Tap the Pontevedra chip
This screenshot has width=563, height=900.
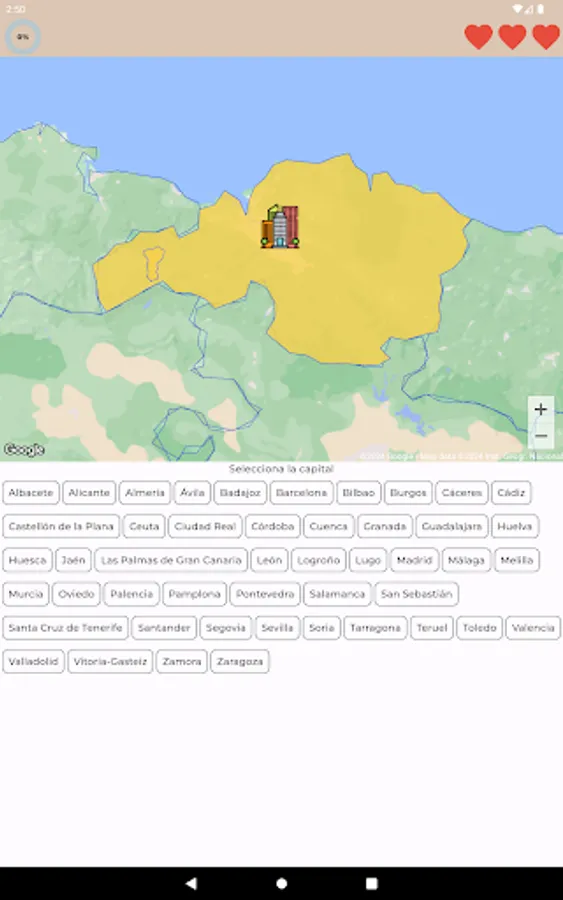tap(265, 594)
